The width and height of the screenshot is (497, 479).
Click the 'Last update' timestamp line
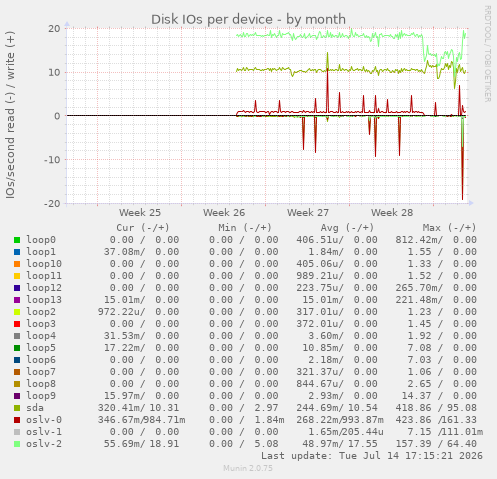372,456
